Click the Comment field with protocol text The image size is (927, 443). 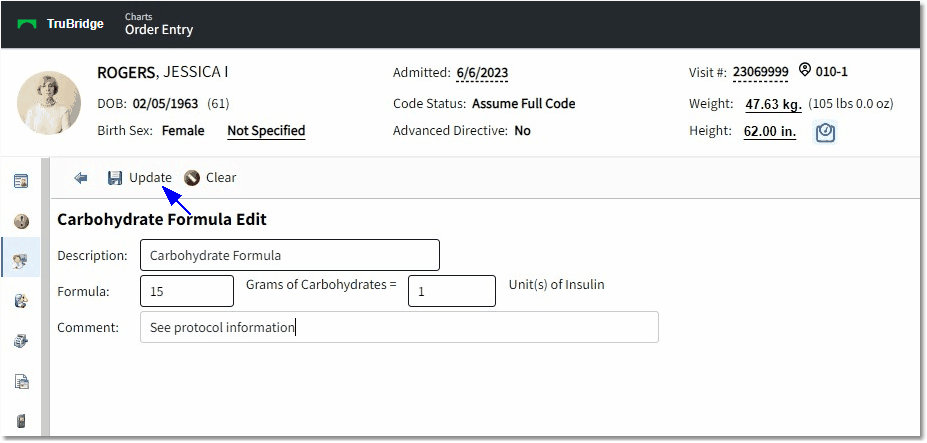coord(399,327)
